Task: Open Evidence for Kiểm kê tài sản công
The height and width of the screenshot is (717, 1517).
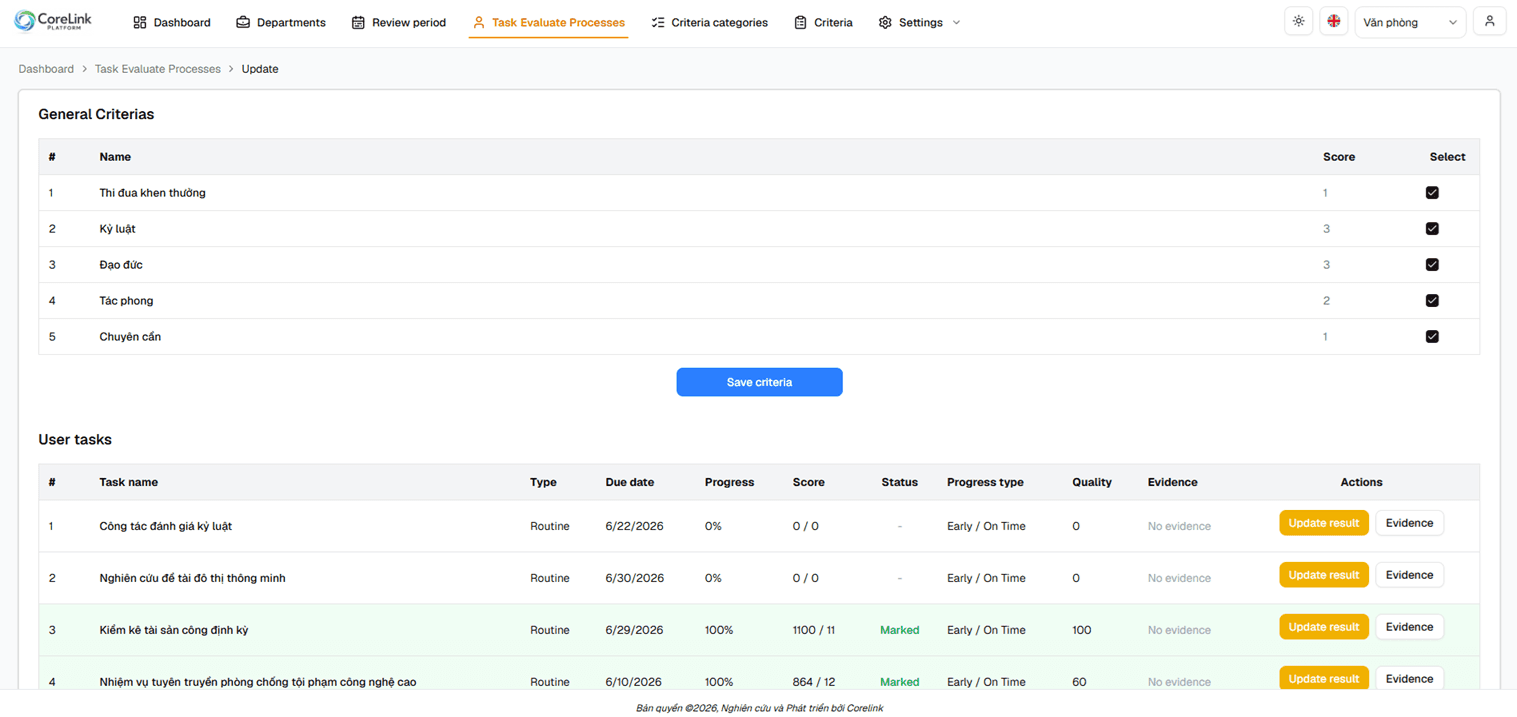Action: click(x=1409, y=627)
